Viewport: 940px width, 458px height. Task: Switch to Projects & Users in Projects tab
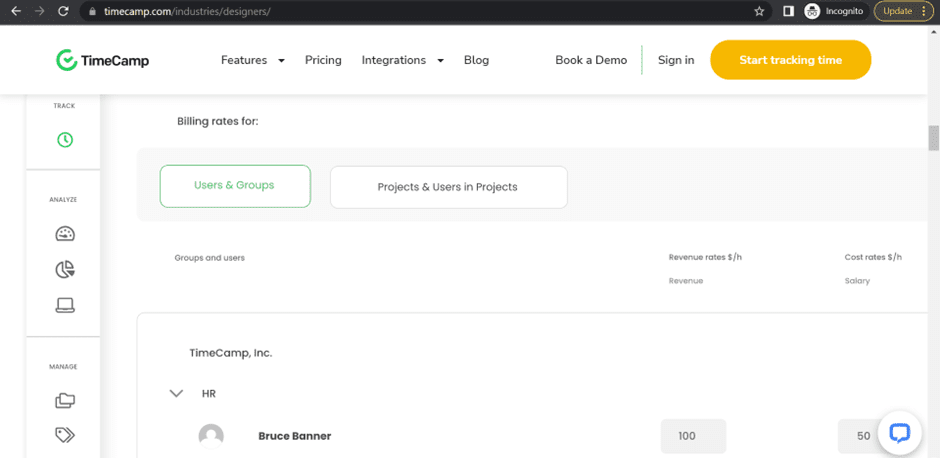(x=448, y=187)
